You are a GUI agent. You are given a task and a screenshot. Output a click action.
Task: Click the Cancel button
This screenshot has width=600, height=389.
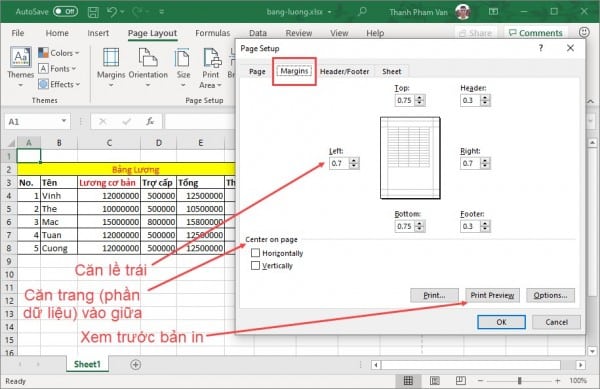coord(556,322)
